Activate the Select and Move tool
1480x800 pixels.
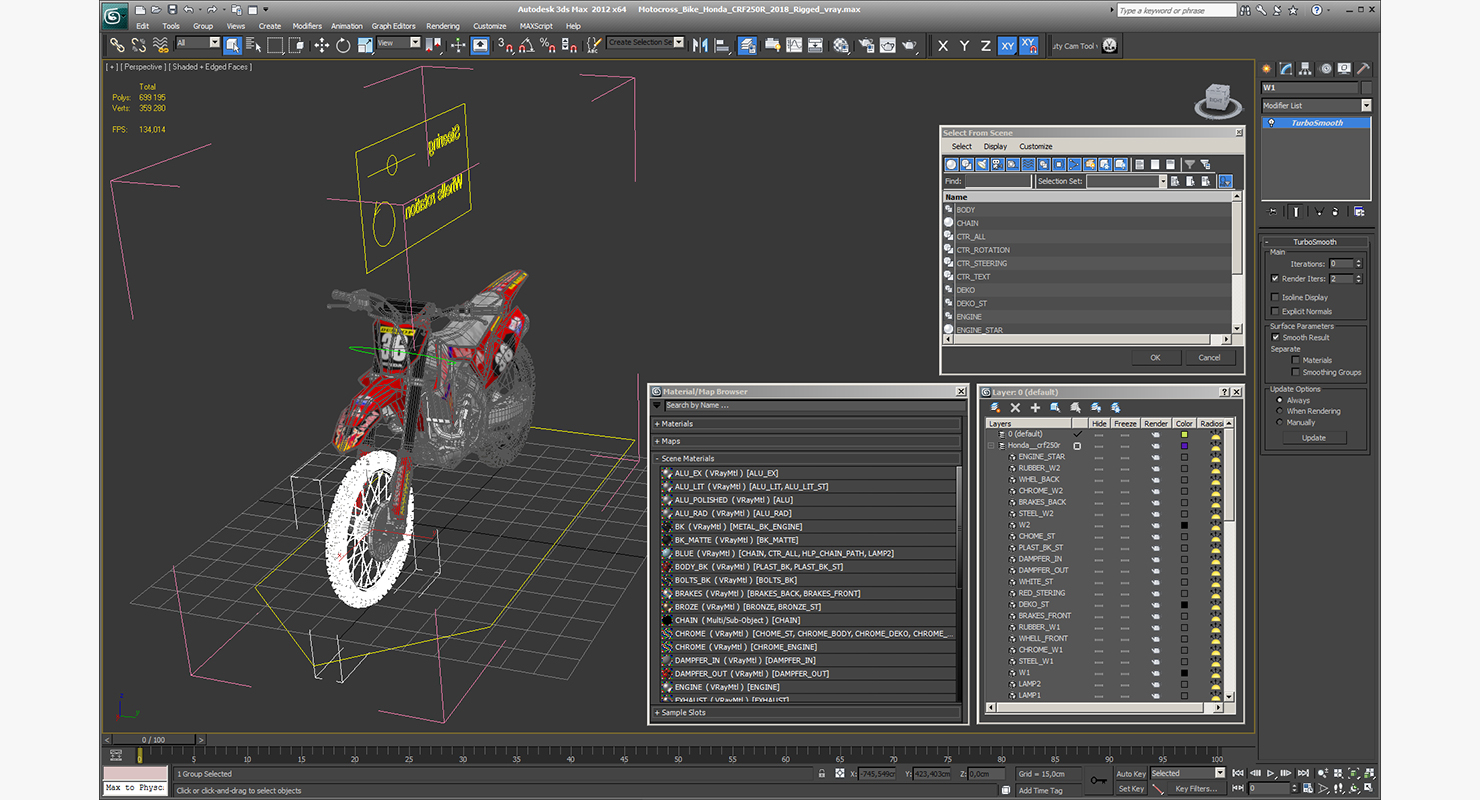tap(321, 45)
